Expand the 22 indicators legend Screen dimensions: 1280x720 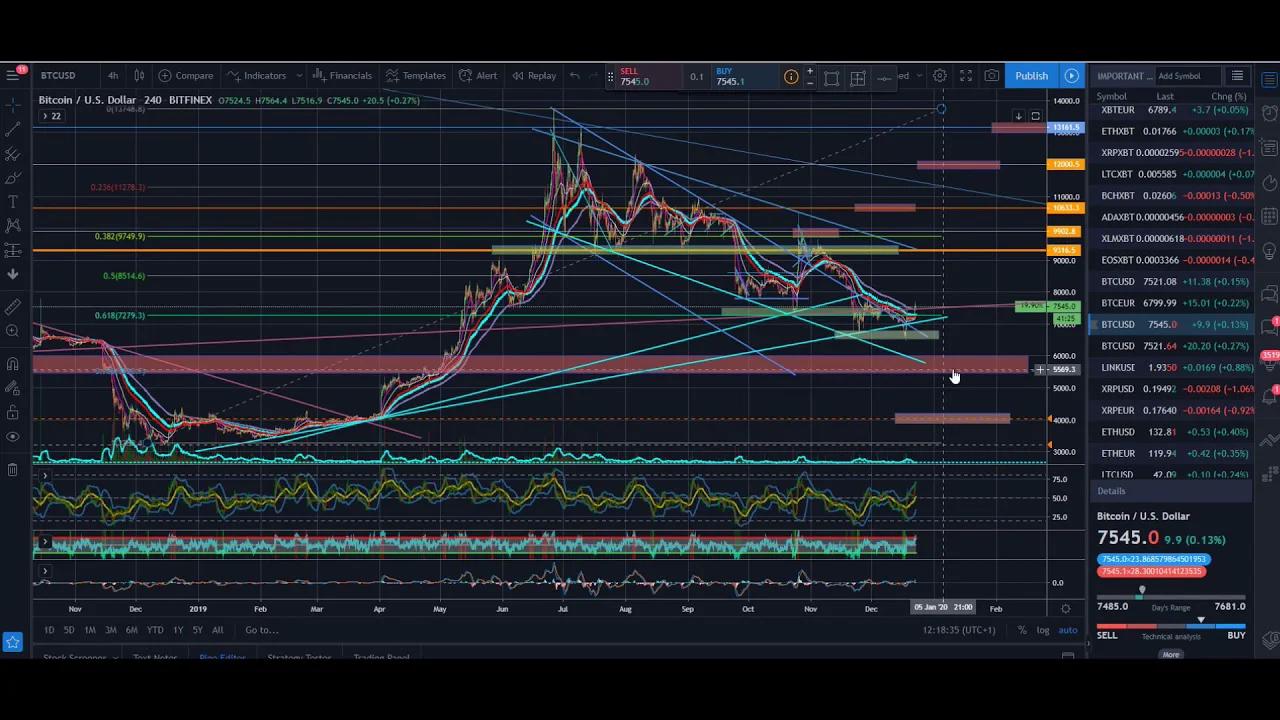tap(51, 116)
